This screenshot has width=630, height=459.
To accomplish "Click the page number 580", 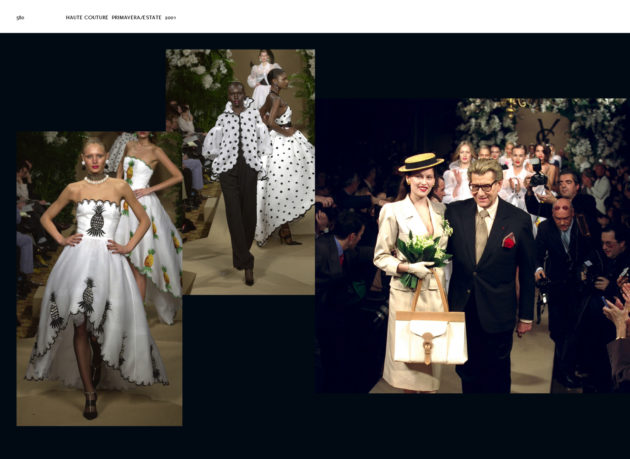I will click(21, 17).
